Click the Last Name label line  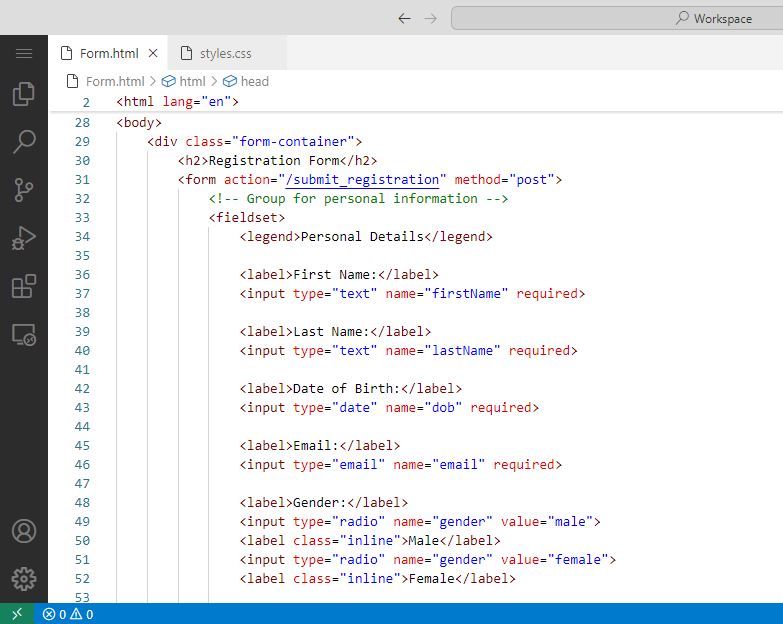point(335,331)
